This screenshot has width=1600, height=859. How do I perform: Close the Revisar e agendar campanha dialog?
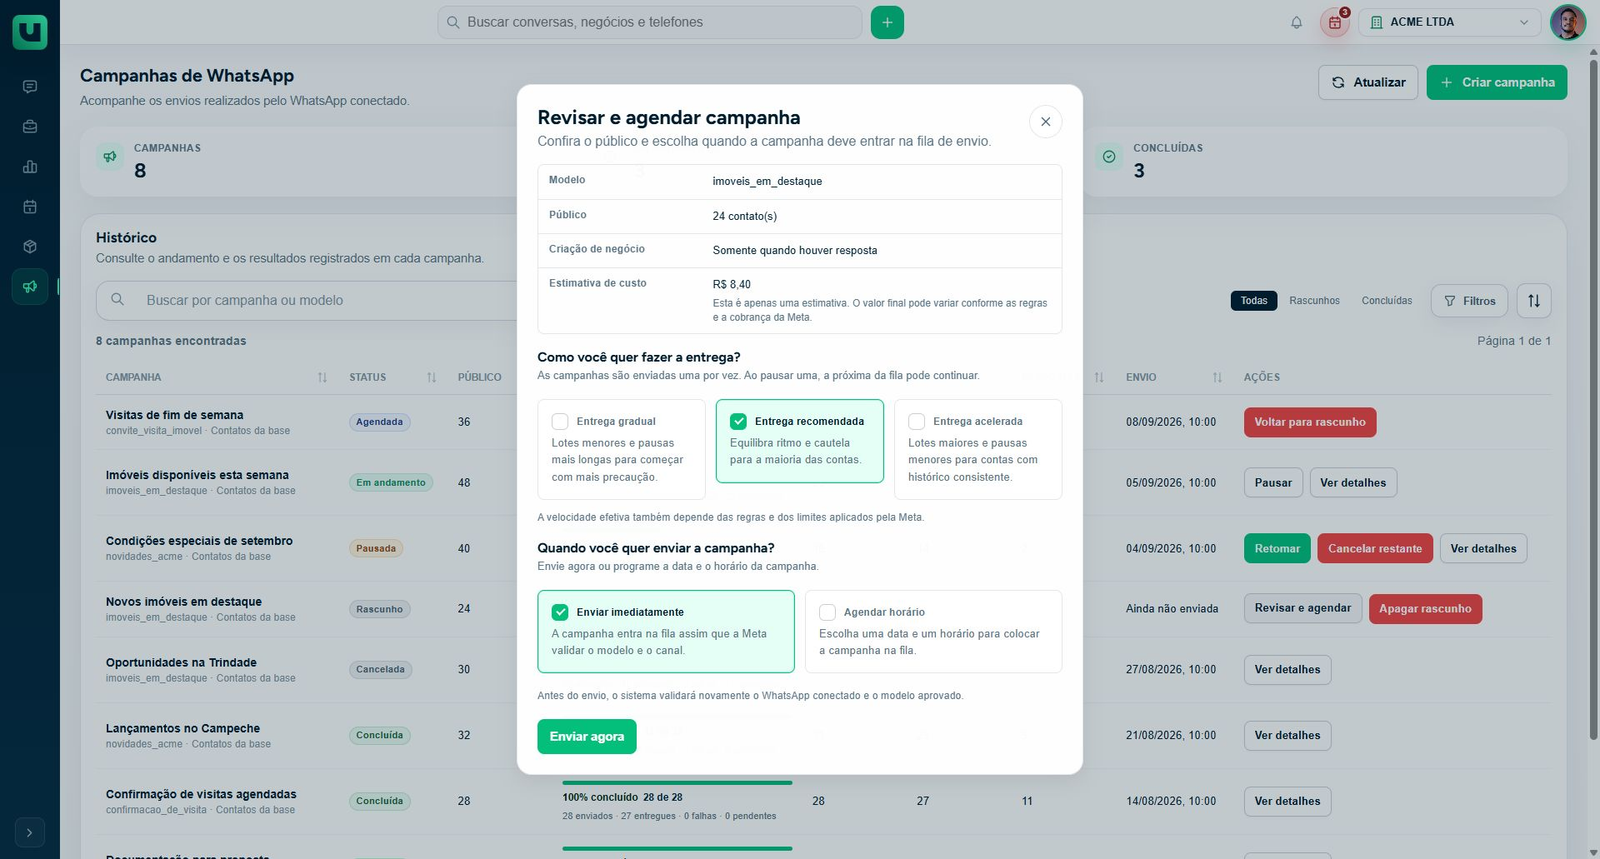pyautogui.click(x=1045, y=122)
